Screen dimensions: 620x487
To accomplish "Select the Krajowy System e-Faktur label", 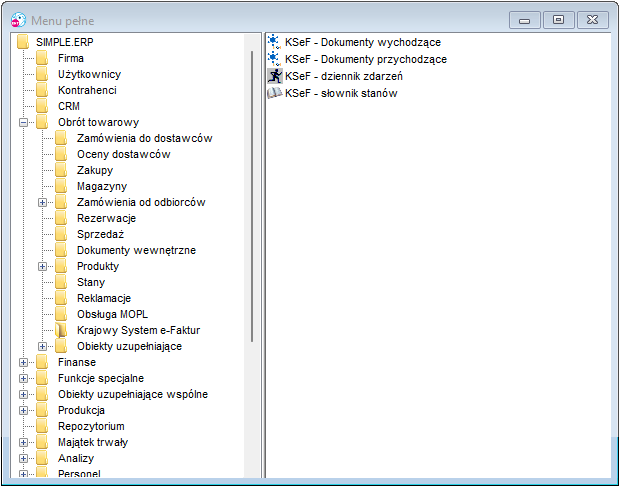I will pyautogui.click(x=138, y=330).
